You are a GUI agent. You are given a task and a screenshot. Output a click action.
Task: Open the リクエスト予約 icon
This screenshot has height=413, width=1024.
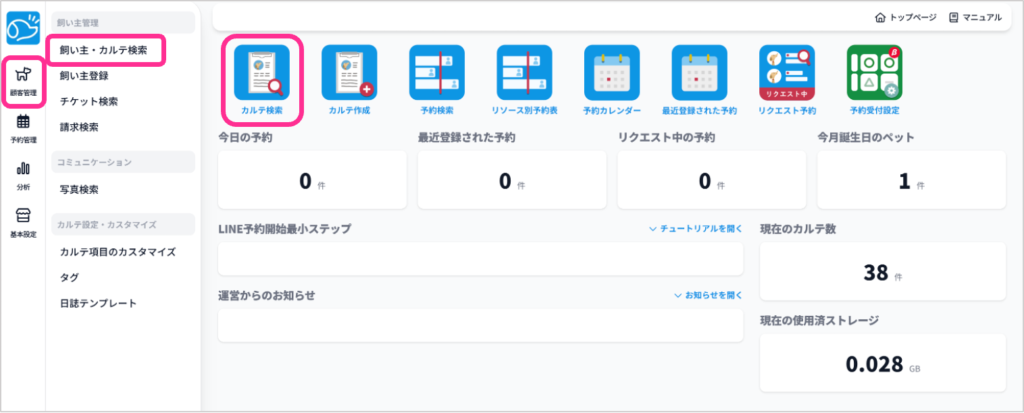point(787,73)
